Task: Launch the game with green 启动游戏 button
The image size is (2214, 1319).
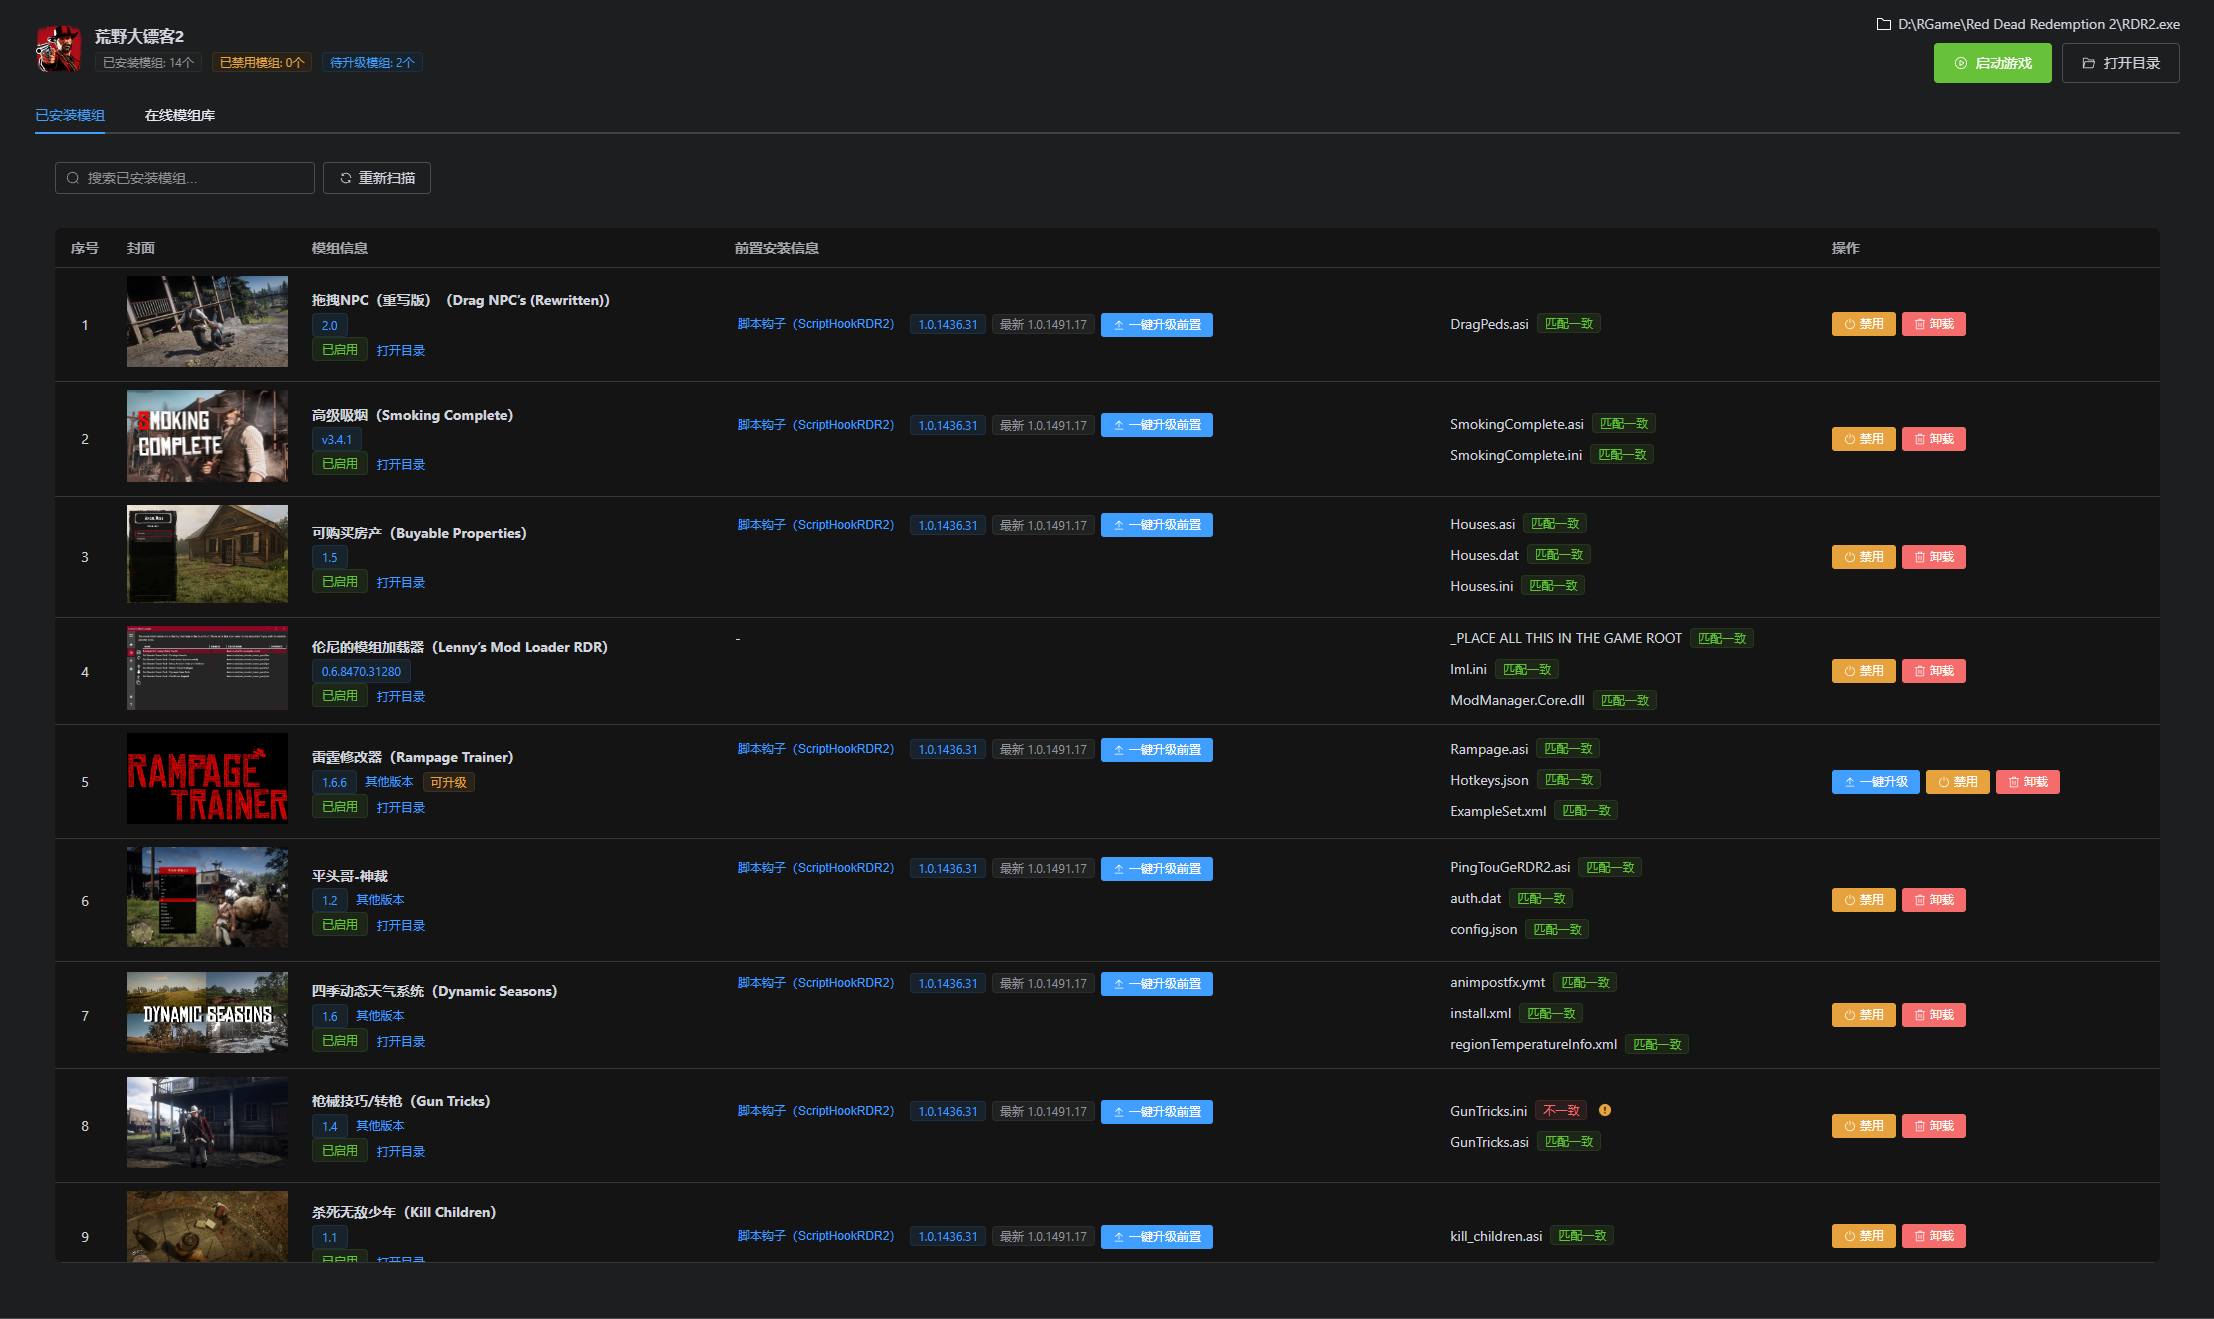Action: [1992, 63]
